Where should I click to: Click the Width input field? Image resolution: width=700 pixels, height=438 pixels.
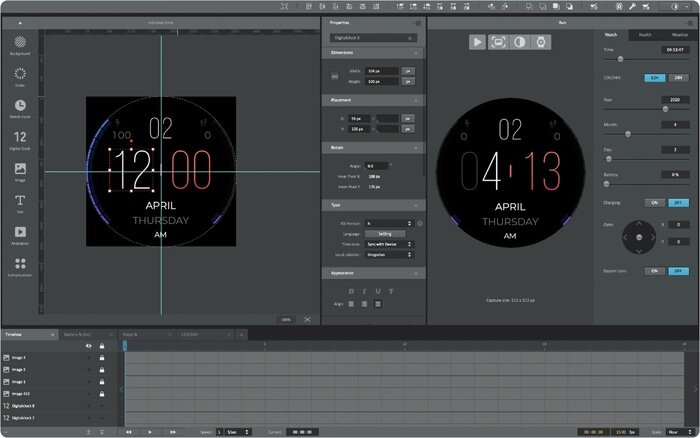pos(382,71)
